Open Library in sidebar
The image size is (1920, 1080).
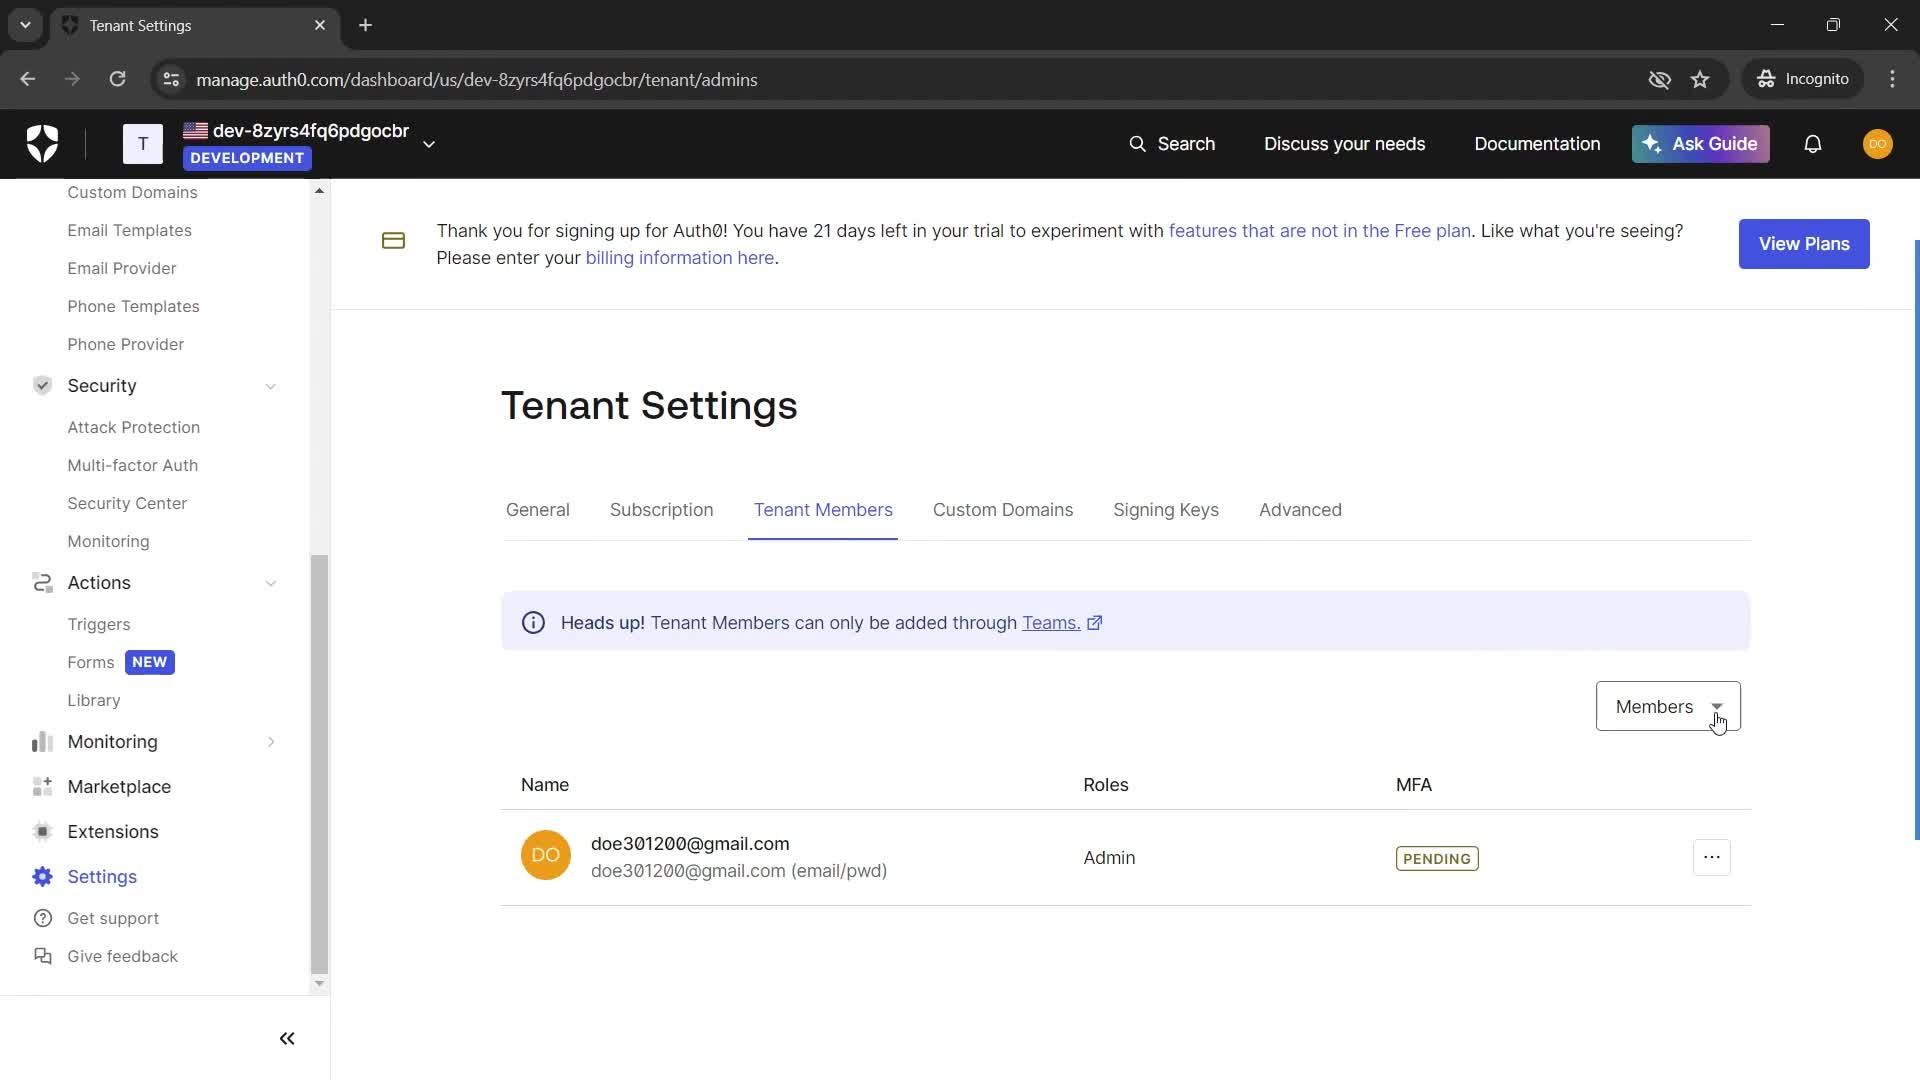[93, 700]
